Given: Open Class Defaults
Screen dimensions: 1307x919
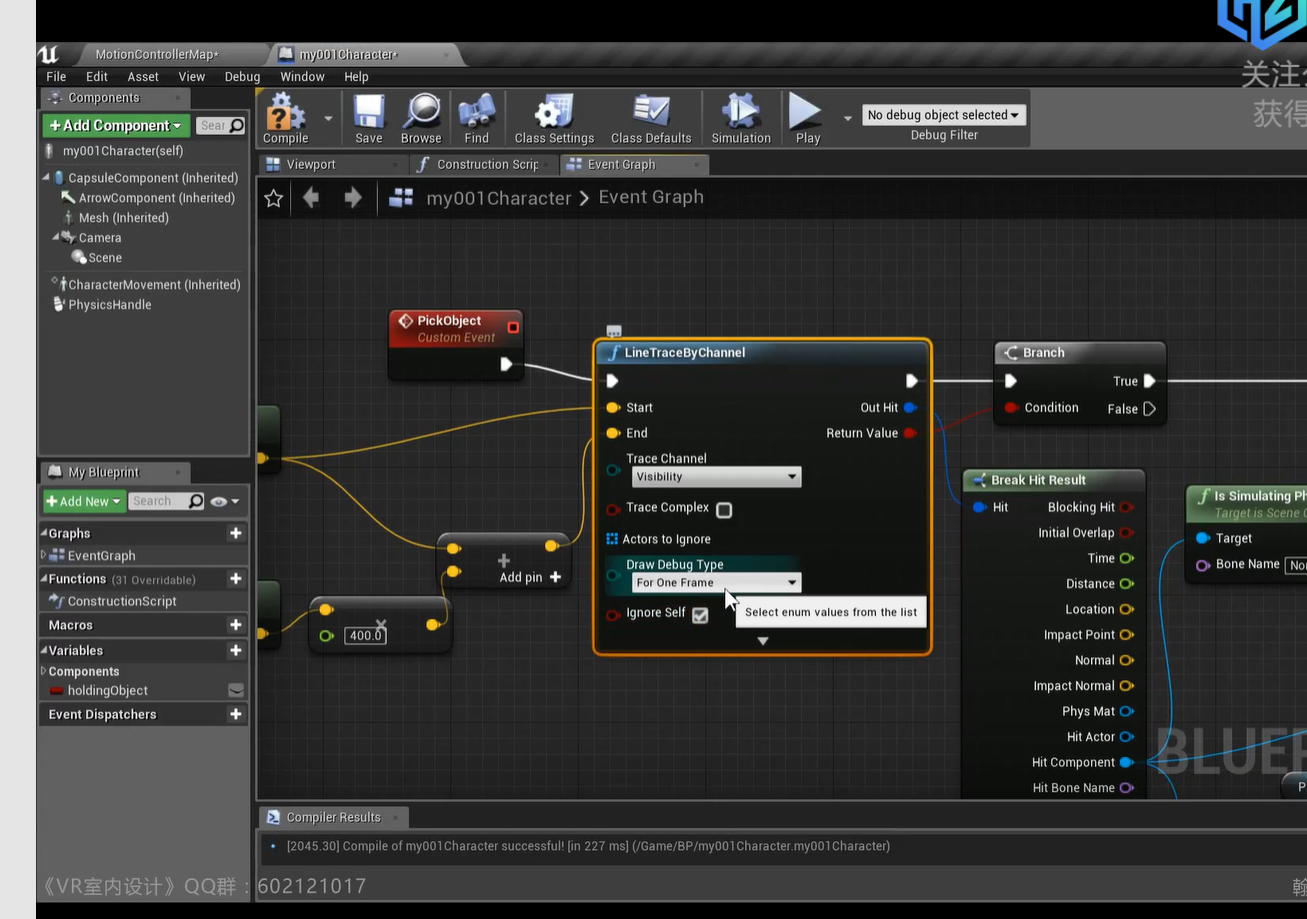Looking at the screenshot, I should pyautogui.click(x=651, y=119).
